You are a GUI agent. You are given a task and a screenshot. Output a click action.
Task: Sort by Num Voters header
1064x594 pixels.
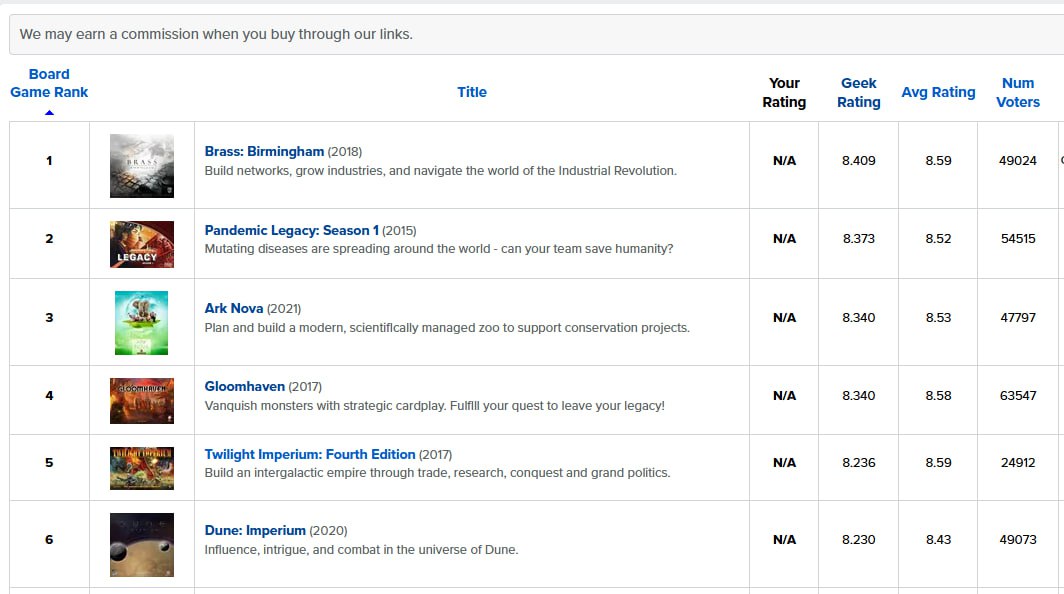pyautogui.click(x=1018, y=92)
